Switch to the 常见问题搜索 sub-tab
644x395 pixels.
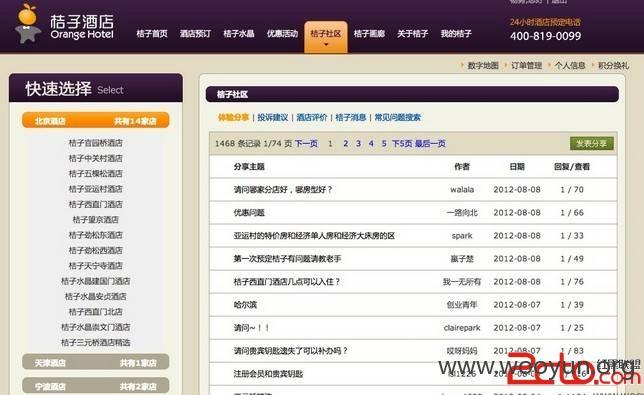click(398, 117)
